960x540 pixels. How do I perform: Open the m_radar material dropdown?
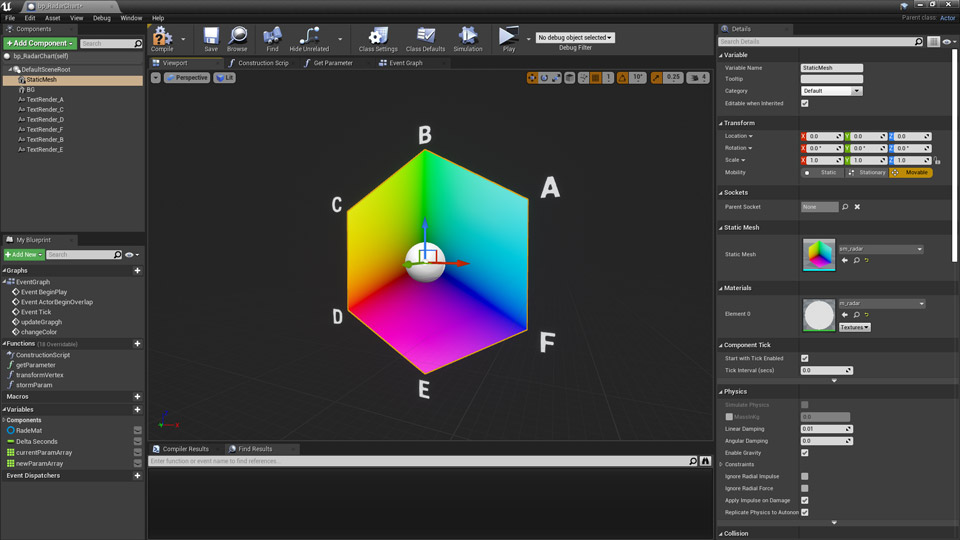[882, 304]
